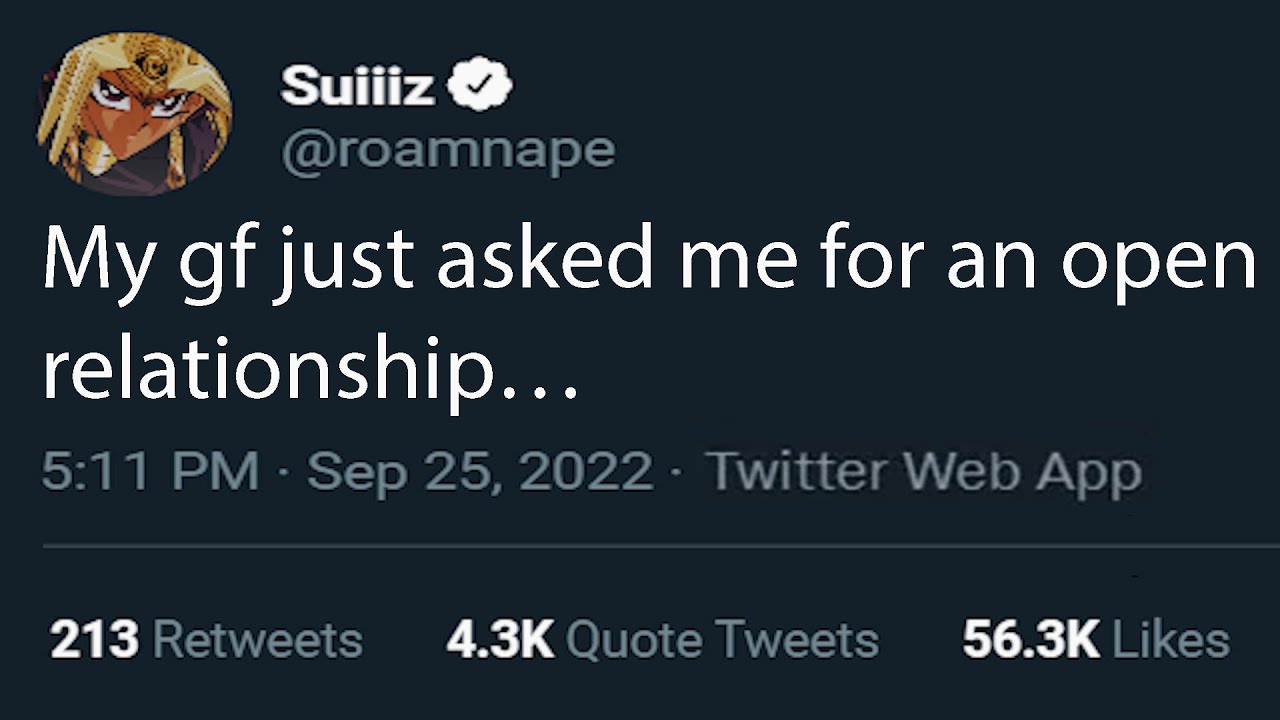Click the verified checkmark badge
Viewport: 1280px width, 720px height.
[478, 86]
